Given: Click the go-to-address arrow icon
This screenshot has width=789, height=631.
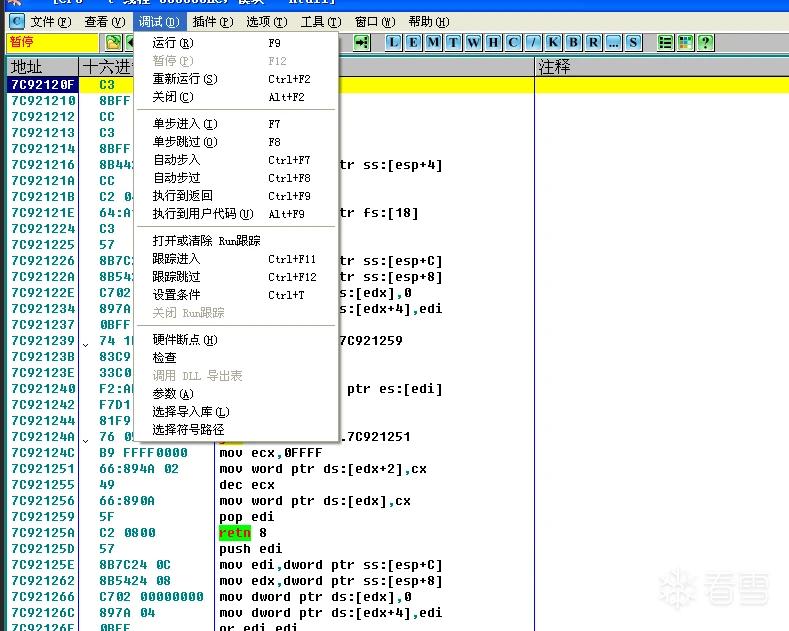Looking at the screenshot, I should tap(362, 43).
